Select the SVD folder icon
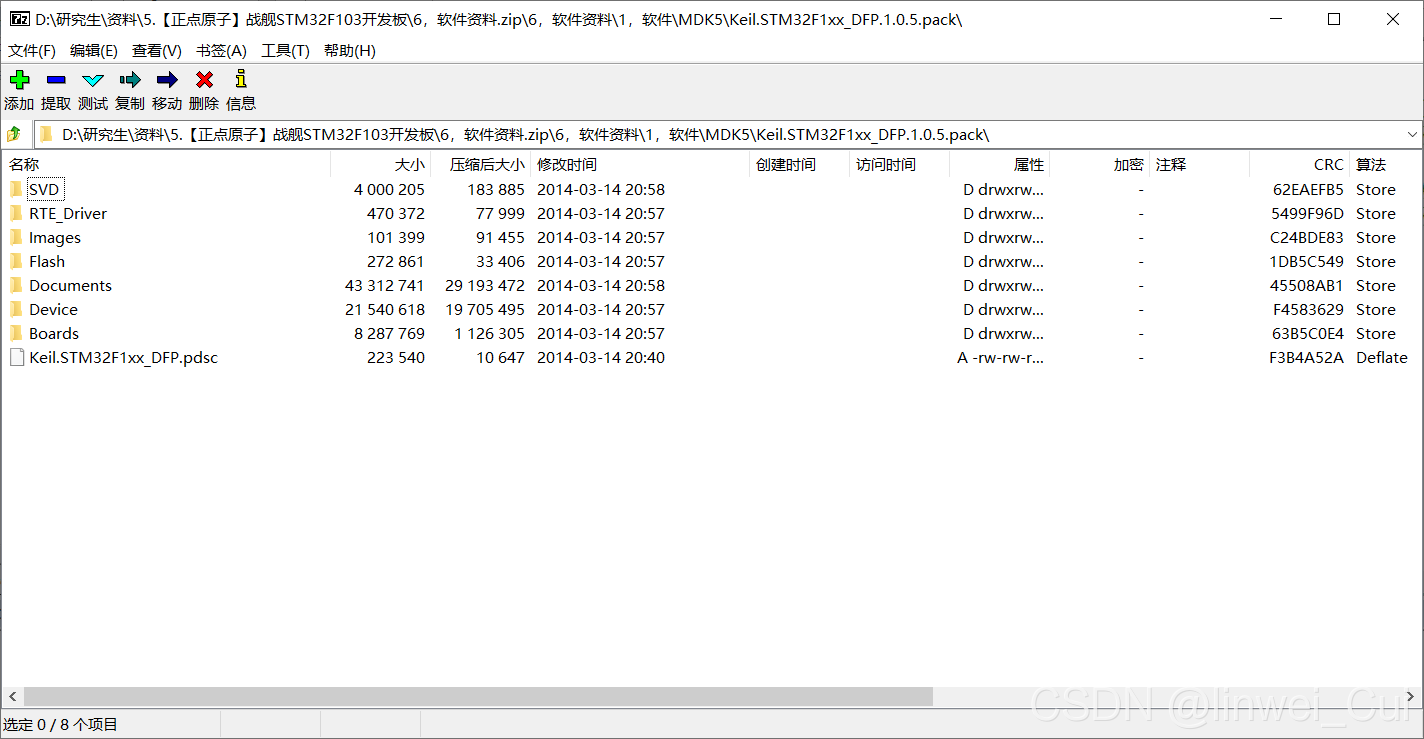Viewport: 1424px width, 739px height. point(16,189)
